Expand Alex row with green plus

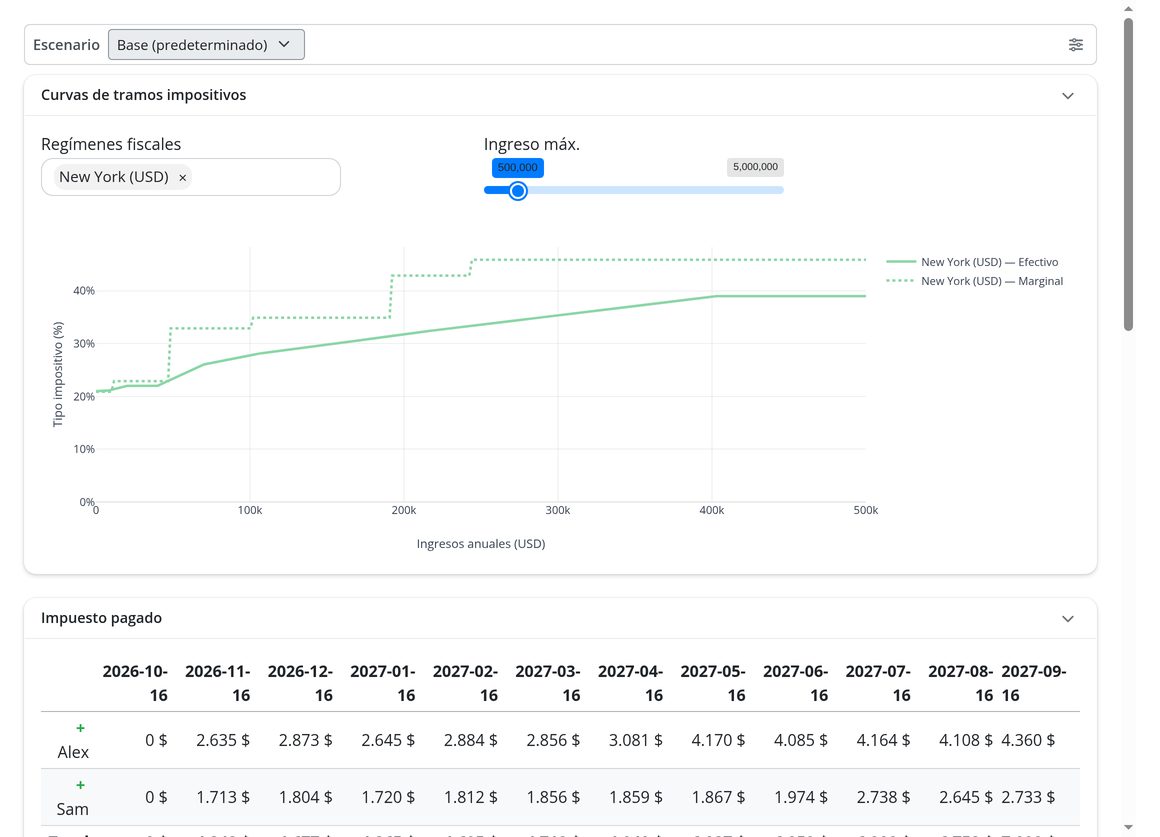coord(80,728)
